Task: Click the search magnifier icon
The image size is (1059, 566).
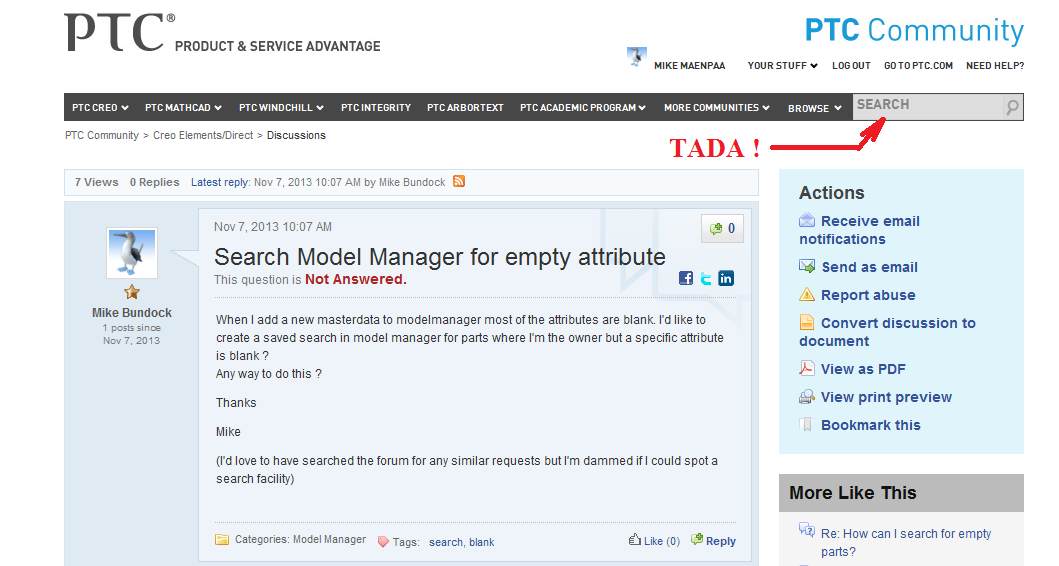Action: click(x=1012, y=107)
